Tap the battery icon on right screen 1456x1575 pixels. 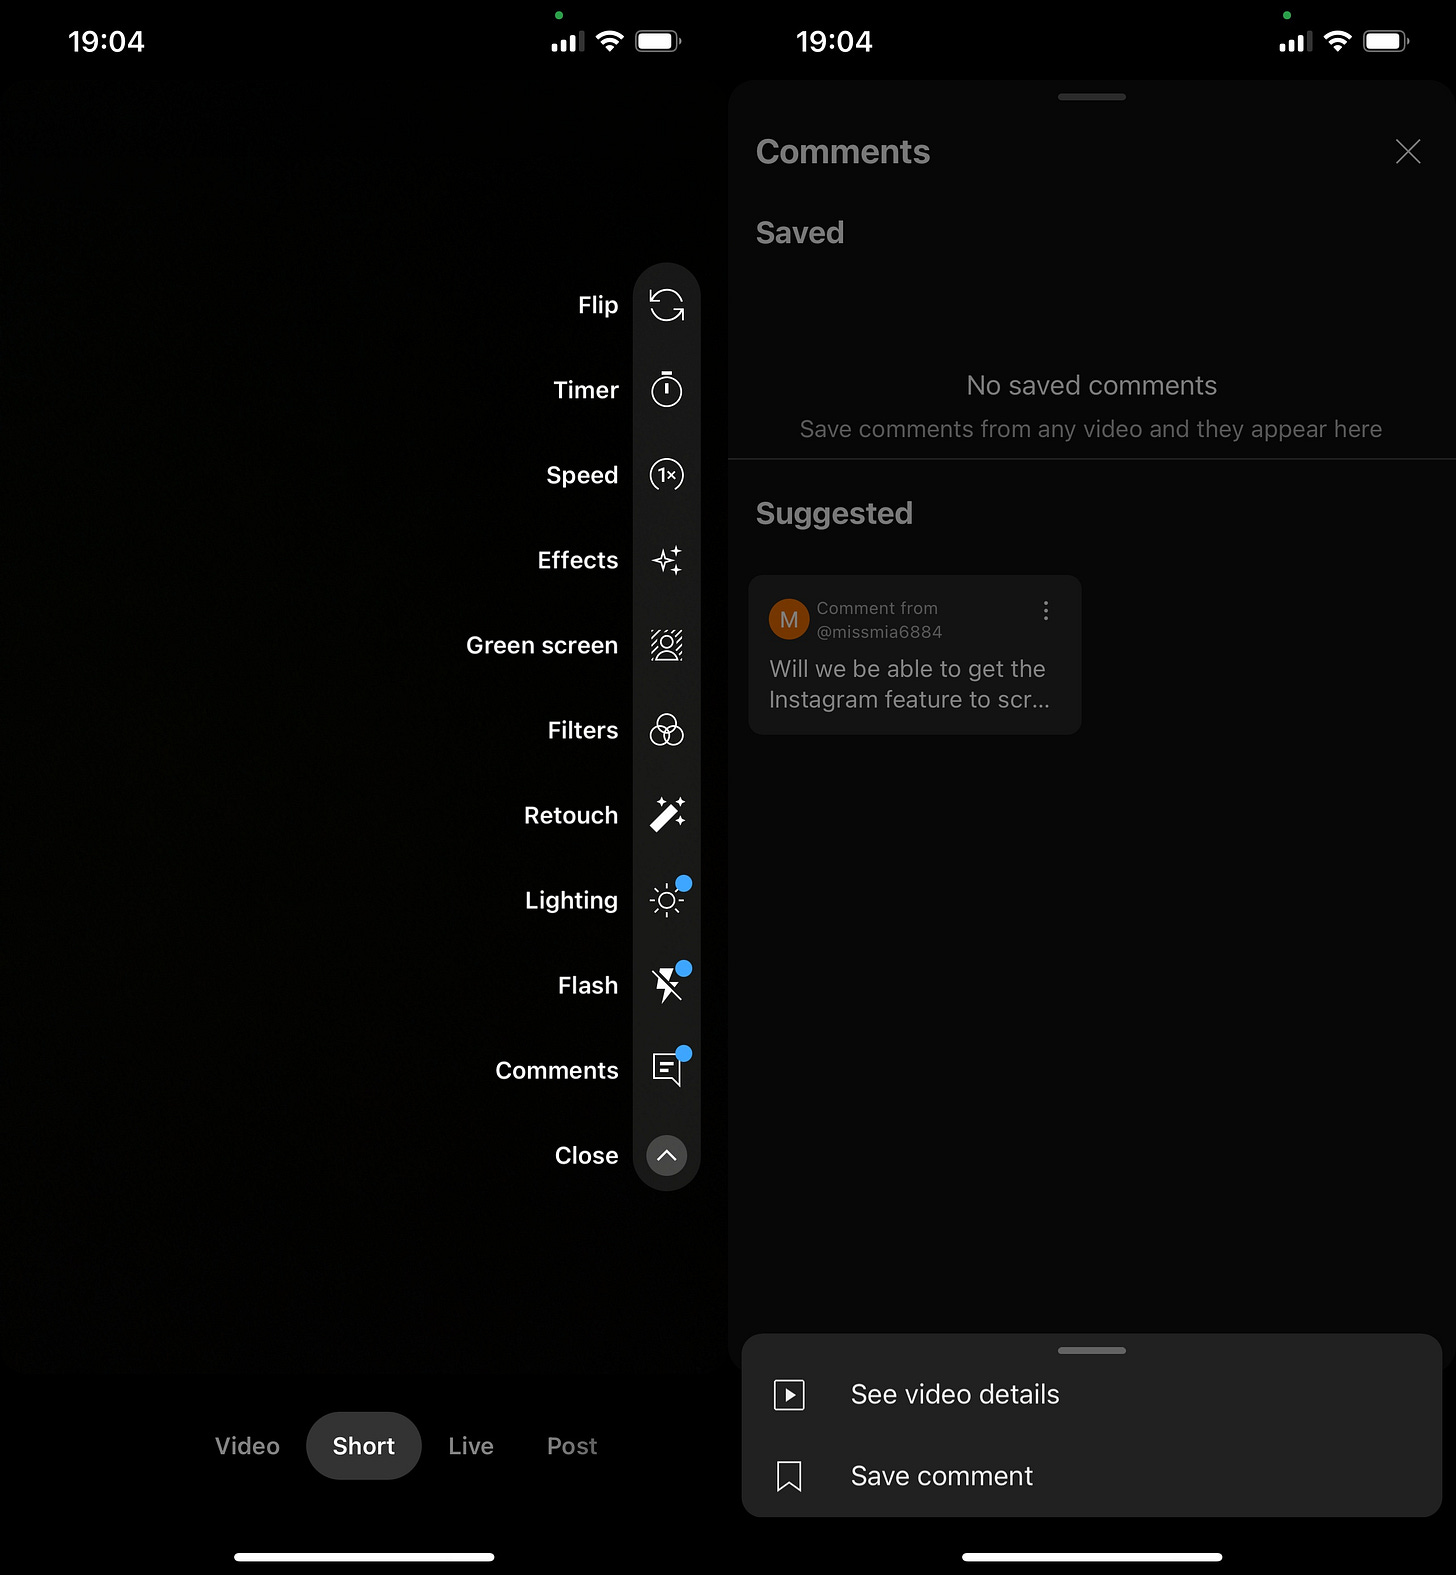pyautogui.click(x=1387, y=41)
